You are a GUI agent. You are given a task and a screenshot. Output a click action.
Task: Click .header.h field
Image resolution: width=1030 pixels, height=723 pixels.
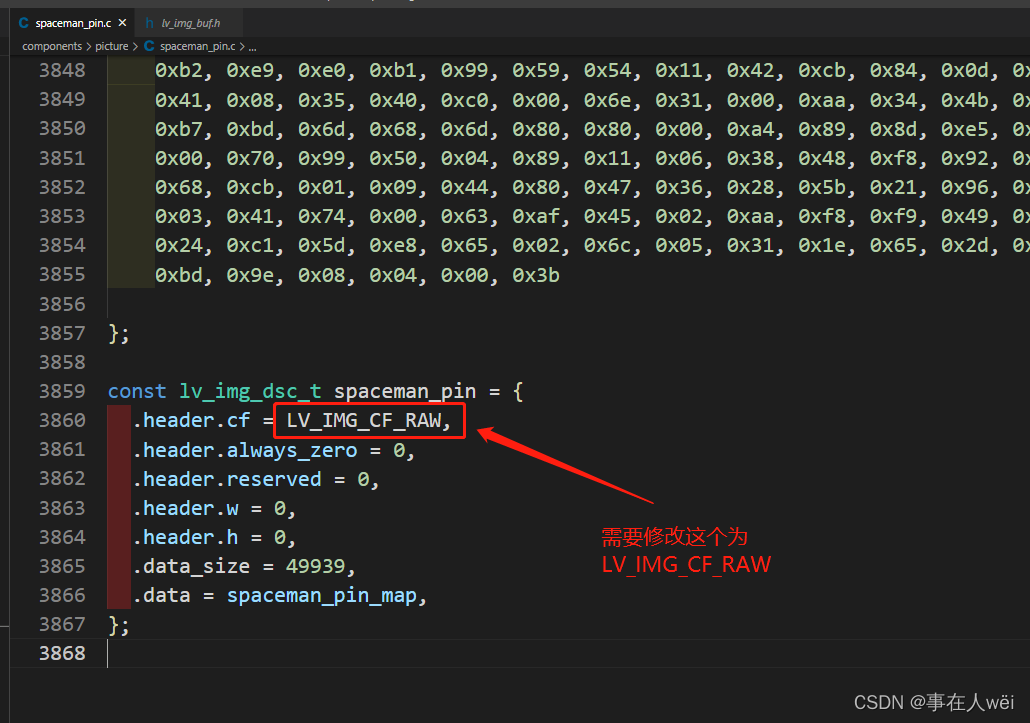(x=185, y=537)
